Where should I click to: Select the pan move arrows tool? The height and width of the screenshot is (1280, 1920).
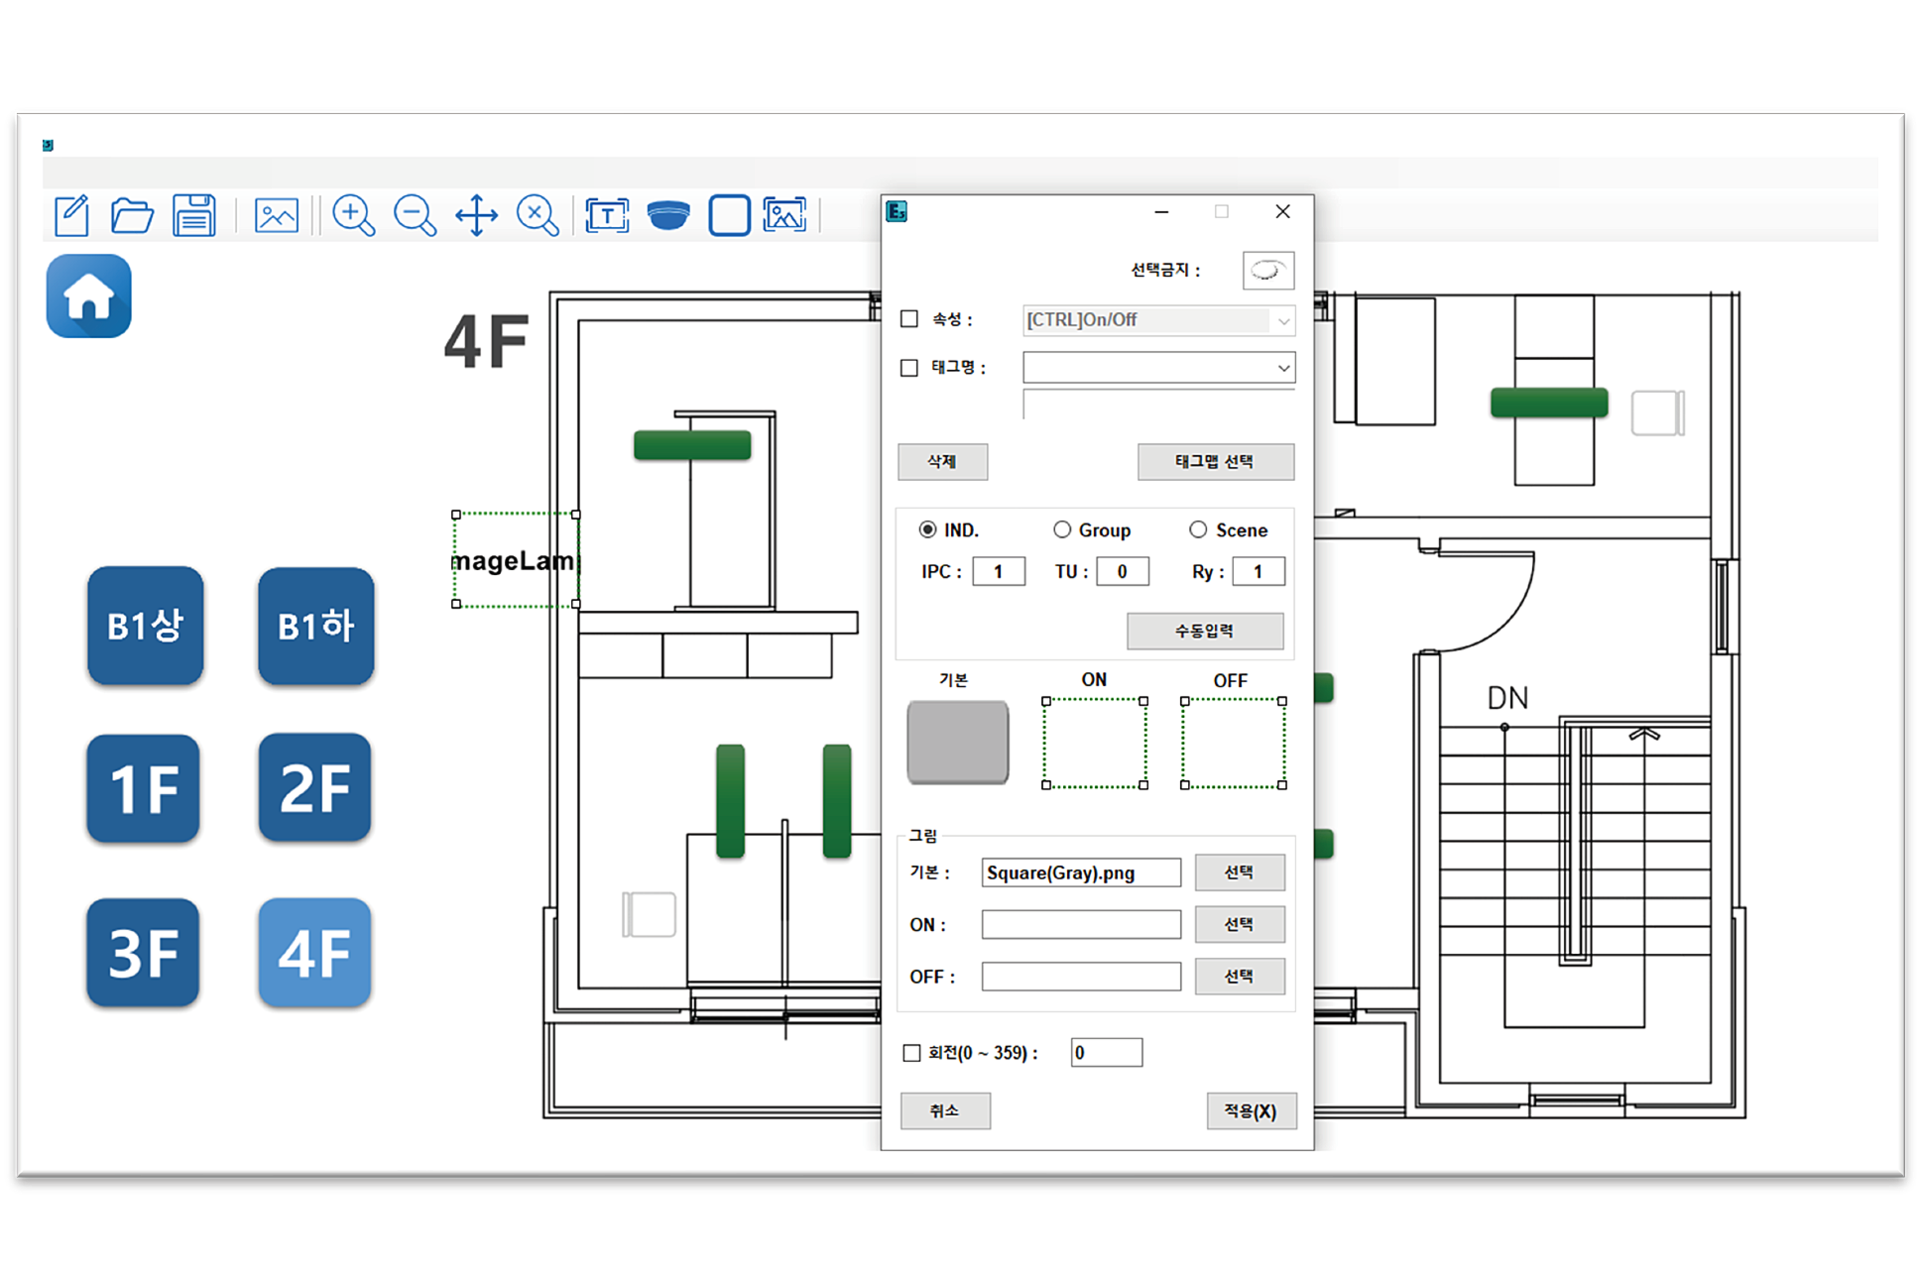[477, 215]
